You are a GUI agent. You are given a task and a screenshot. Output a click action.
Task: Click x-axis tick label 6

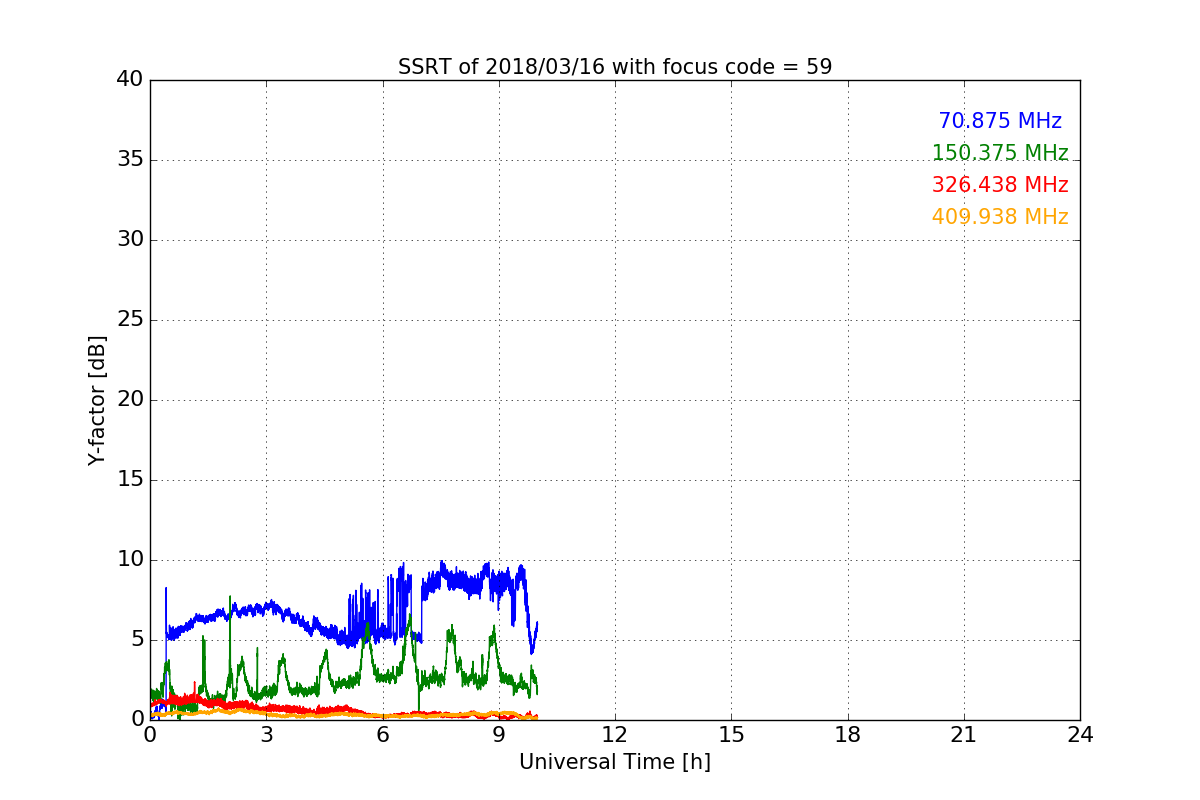click(382, 735)
